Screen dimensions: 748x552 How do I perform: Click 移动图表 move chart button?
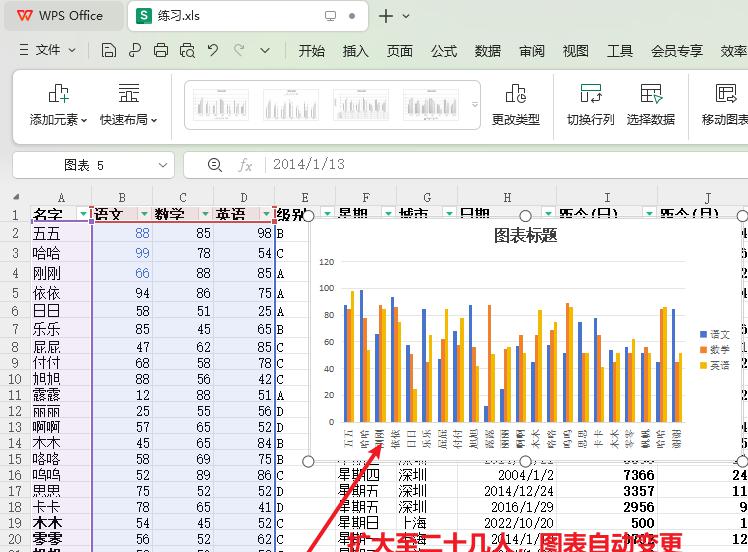[x=725, y=104]
